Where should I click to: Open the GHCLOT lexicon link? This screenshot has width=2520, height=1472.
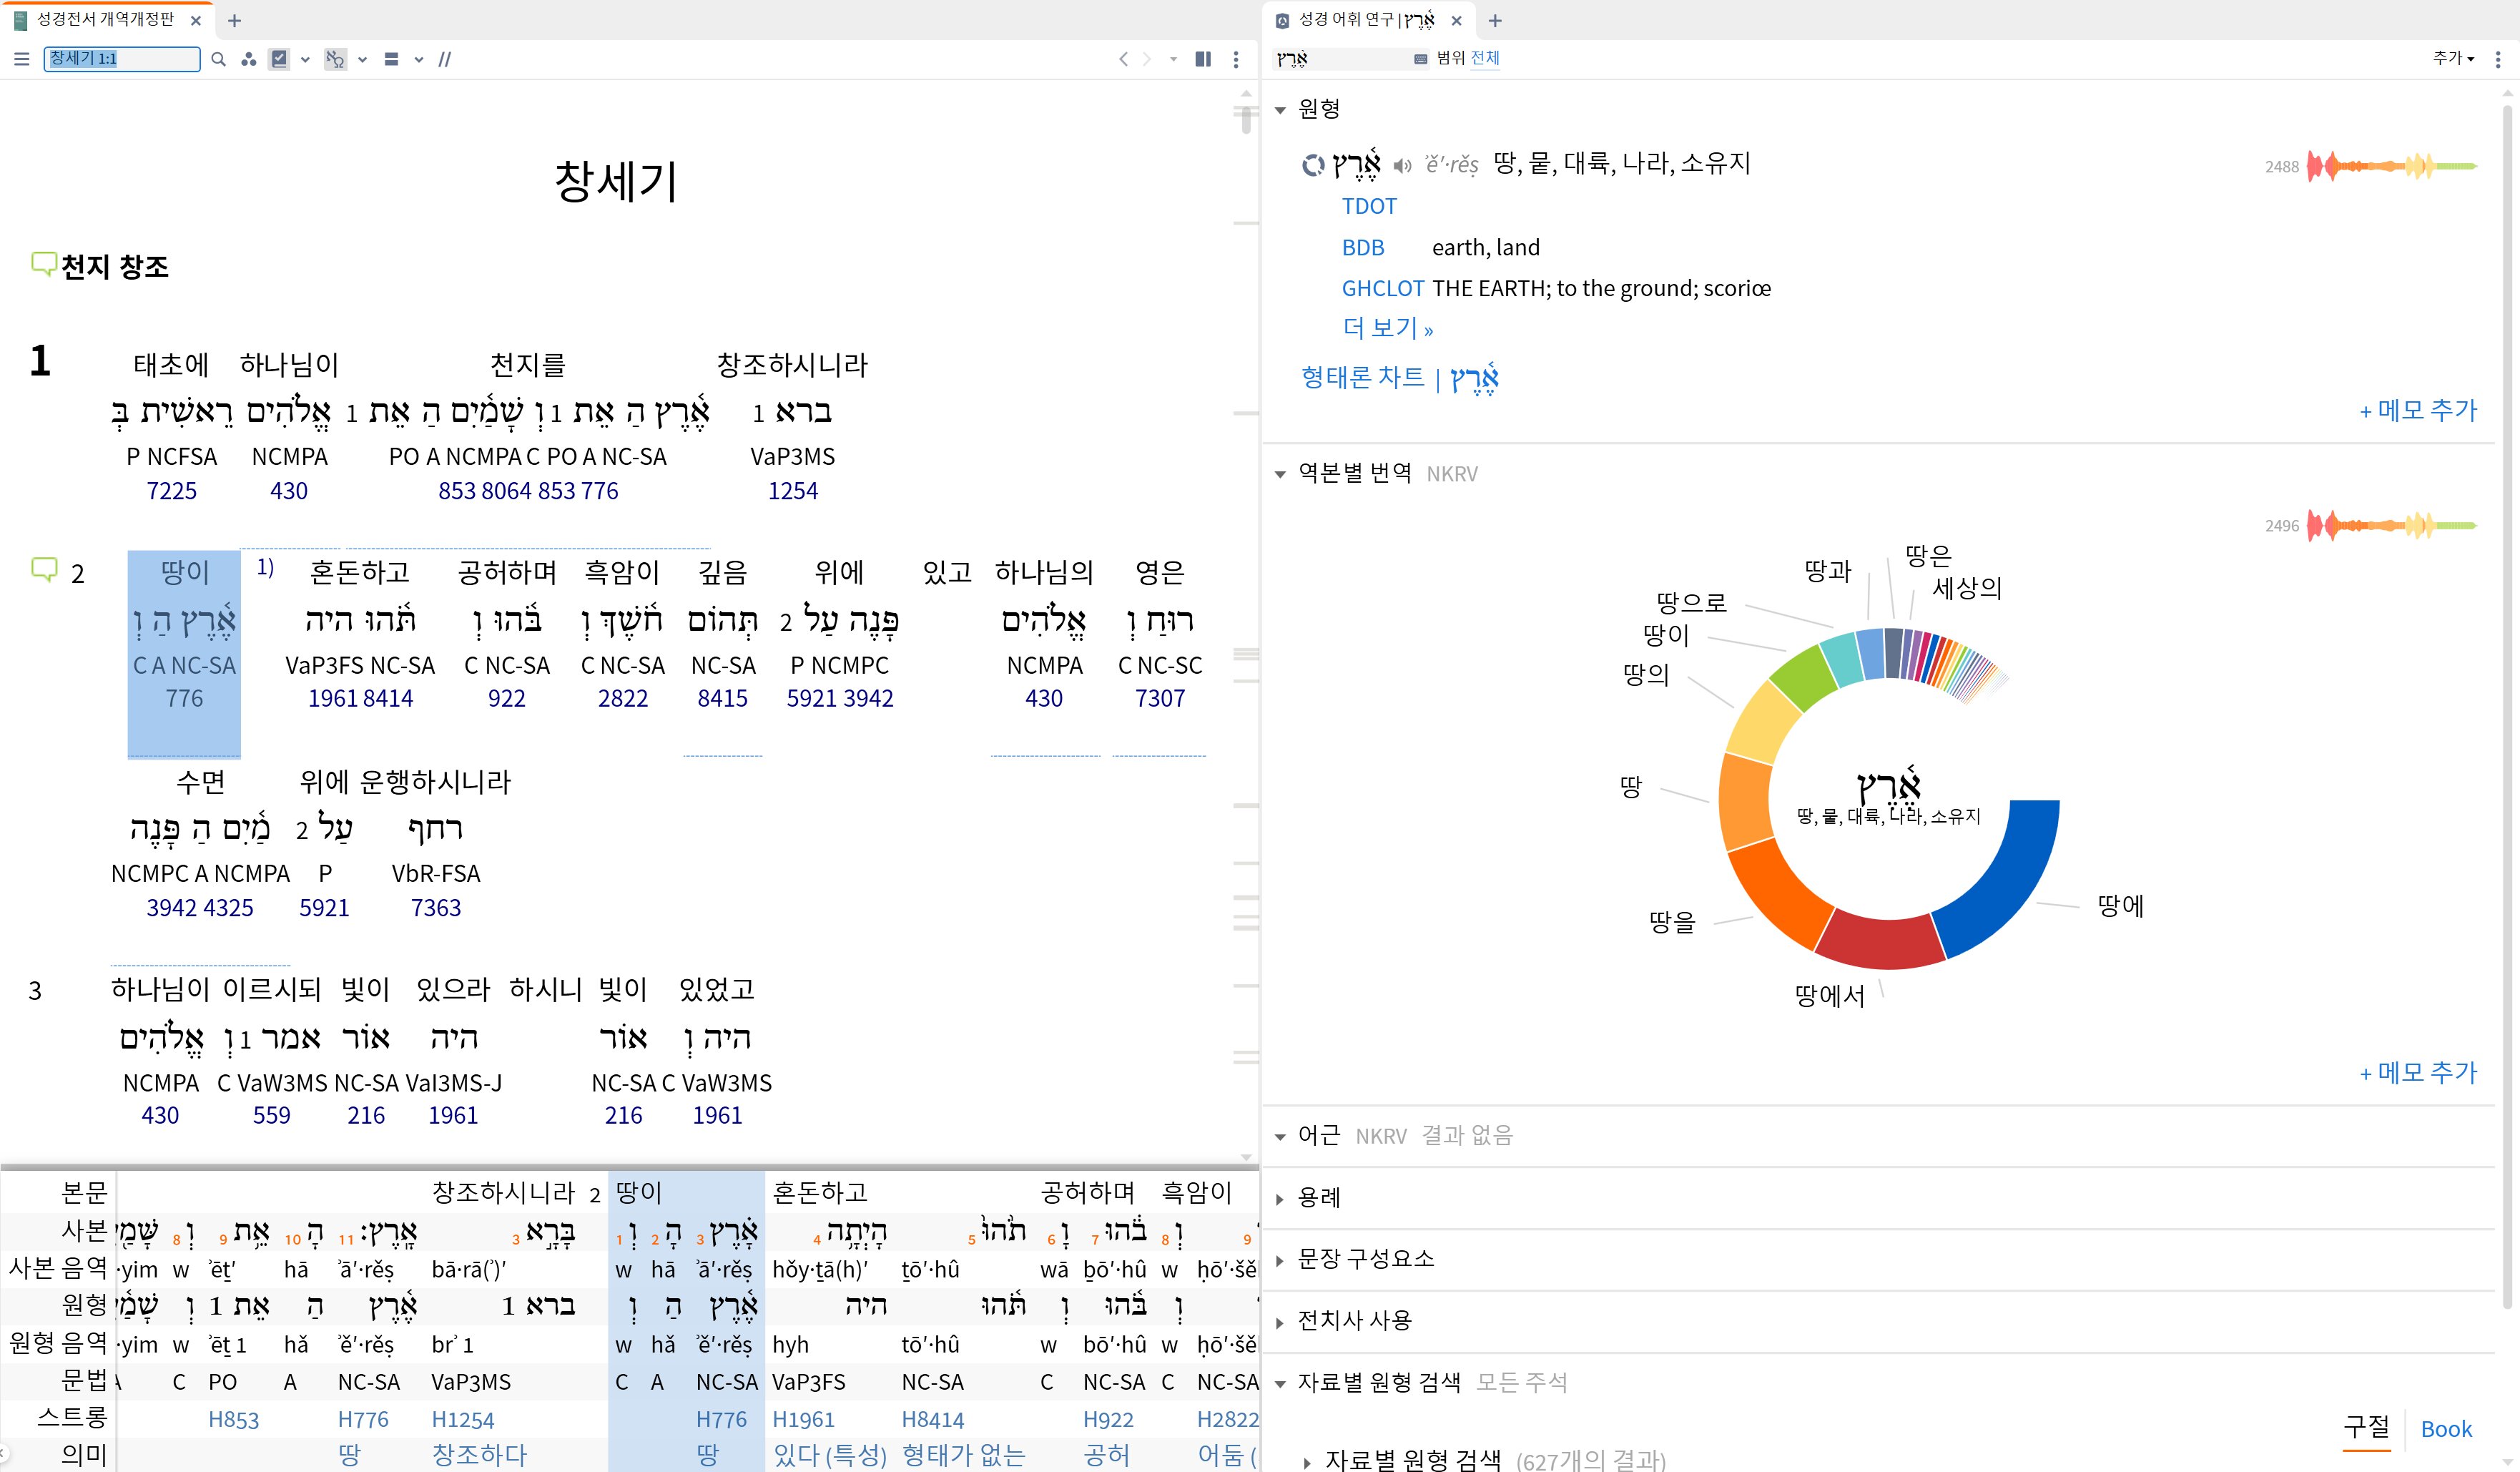tap(1382, 288)
